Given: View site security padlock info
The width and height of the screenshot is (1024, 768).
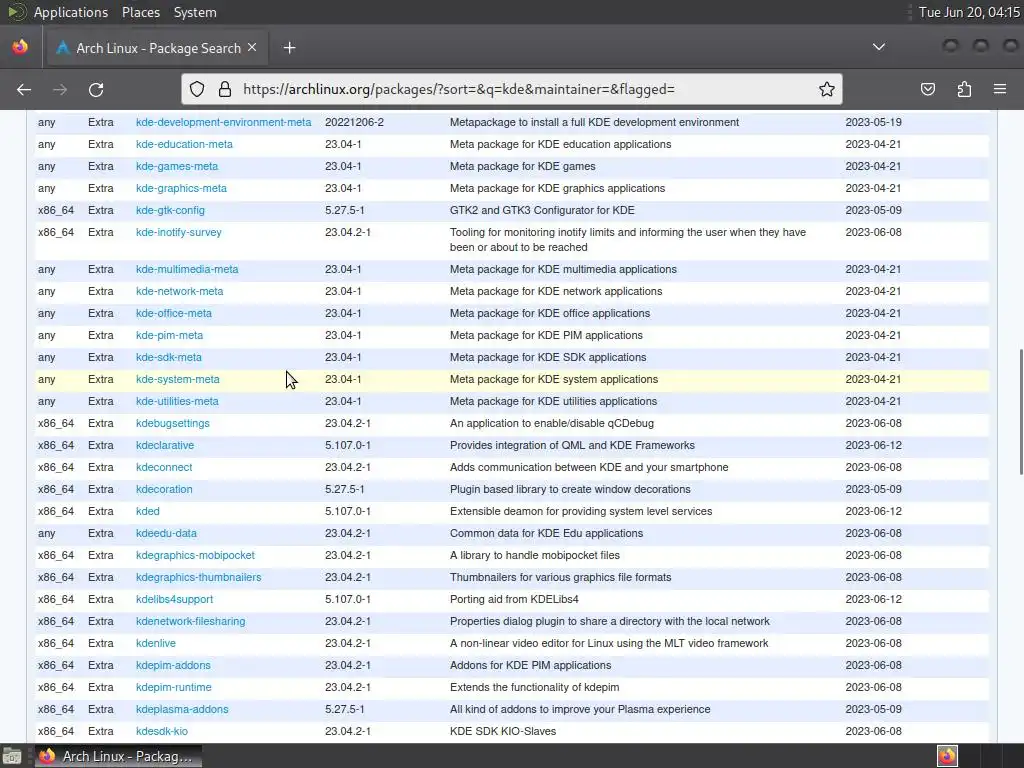Looking at the screenshot, I should point(225,89).
